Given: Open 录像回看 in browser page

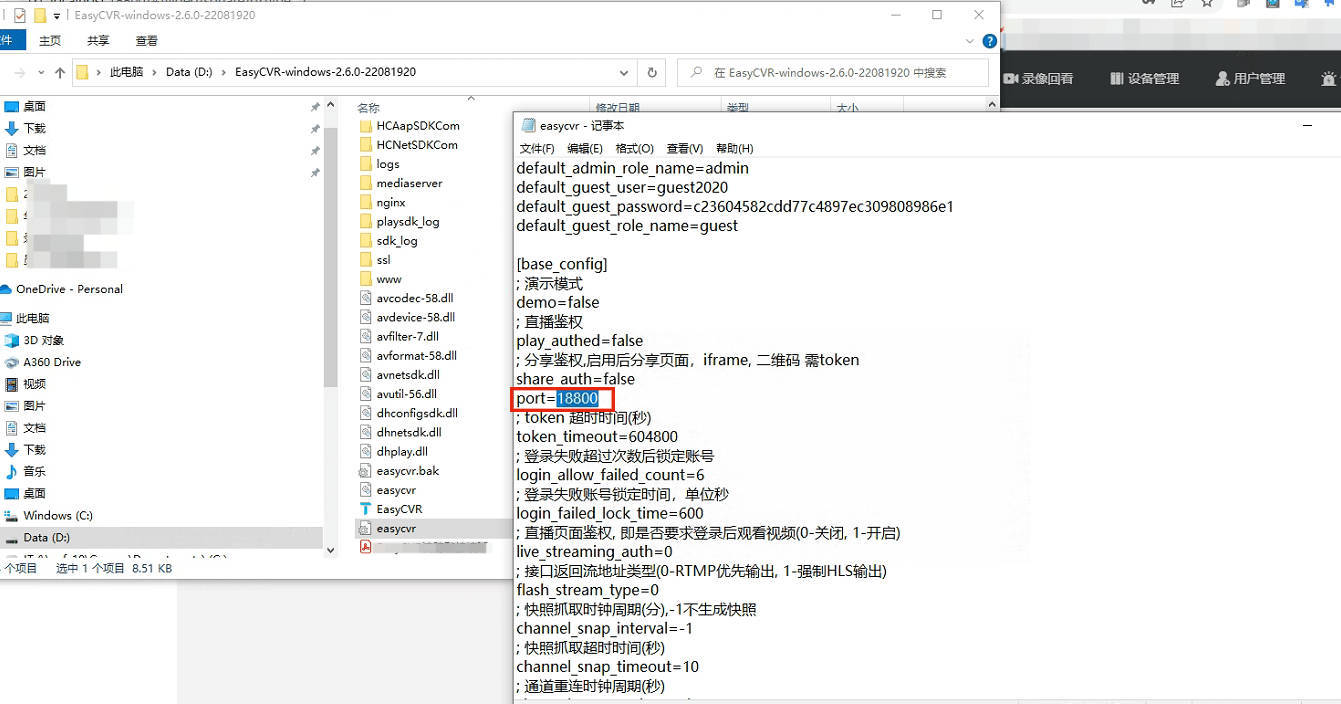Looking at the screenshot, I should coord(1038,78).
